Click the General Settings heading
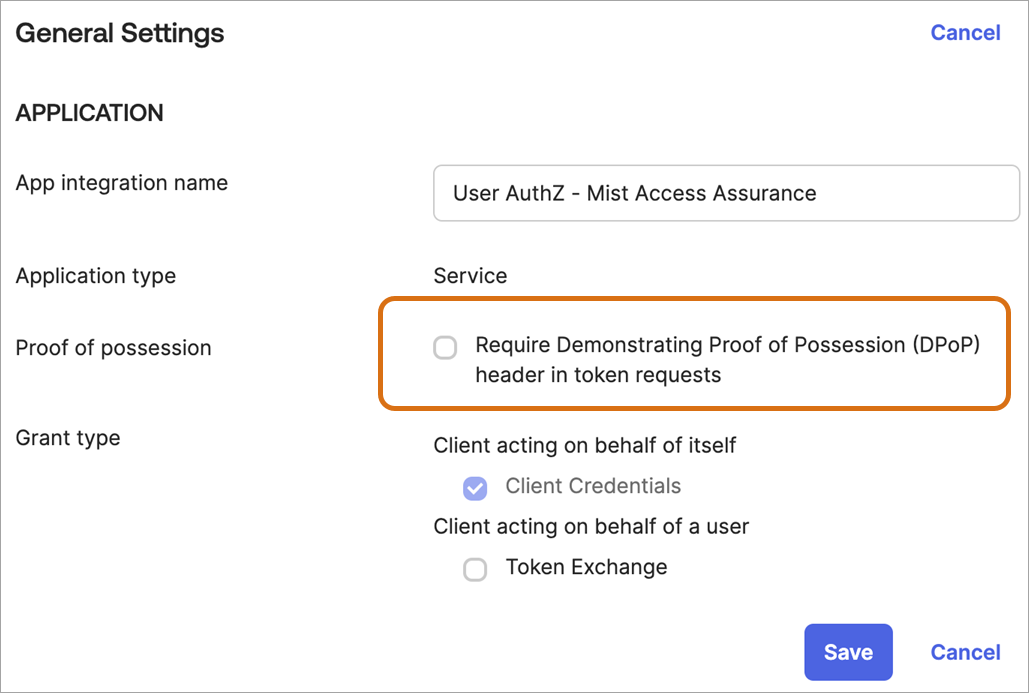1029x693 pixels. click(x=120, y=33)
